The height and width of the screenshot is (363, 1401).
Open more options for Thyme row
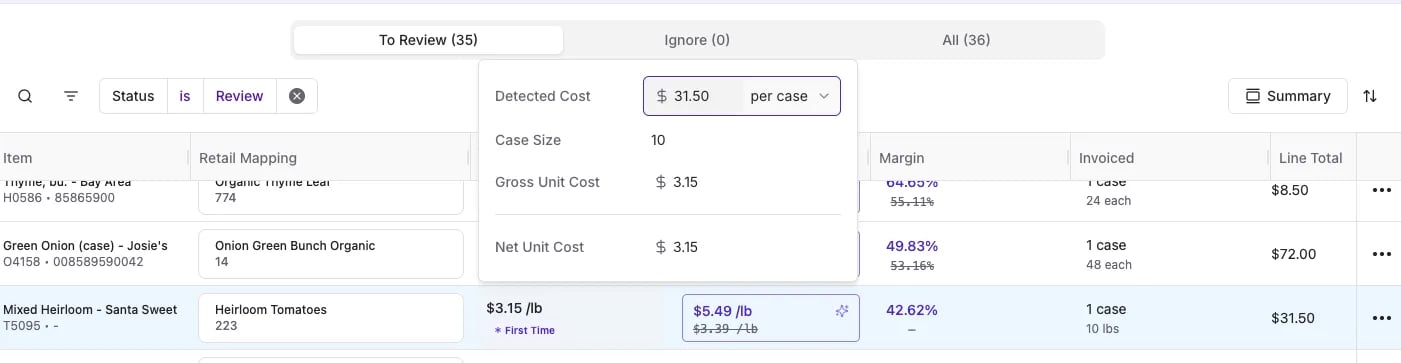click(x=1382, y=190)
